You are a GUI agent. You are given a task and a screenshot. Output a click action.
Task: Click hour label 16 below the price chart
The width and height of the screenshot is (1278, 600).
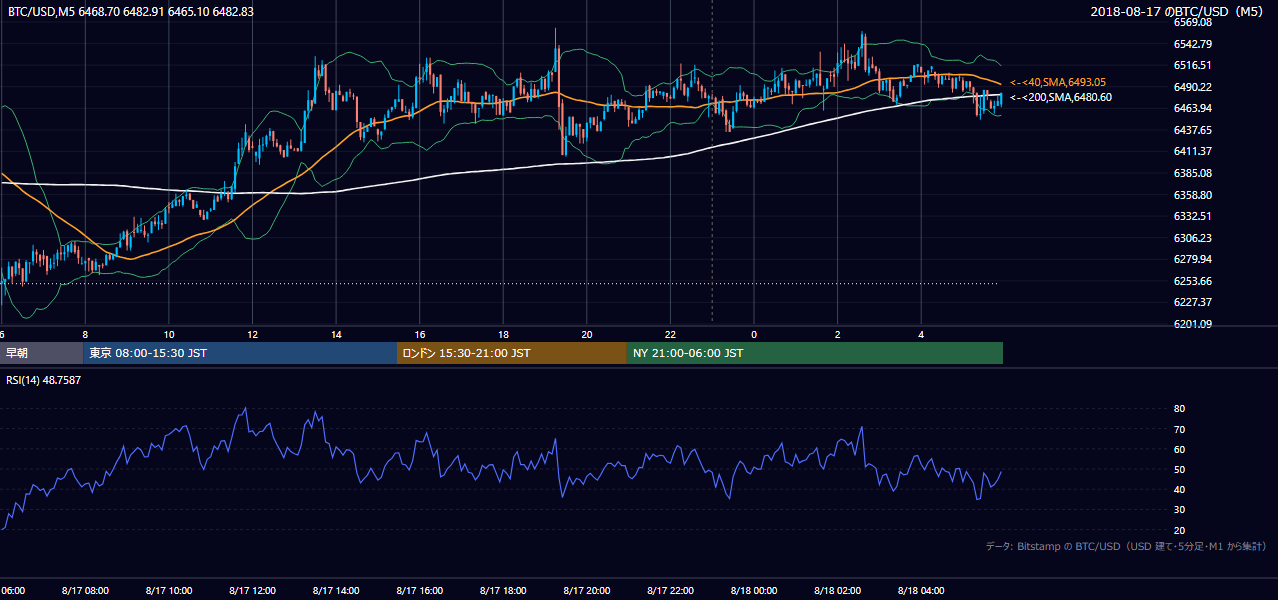tap(420, 334)
